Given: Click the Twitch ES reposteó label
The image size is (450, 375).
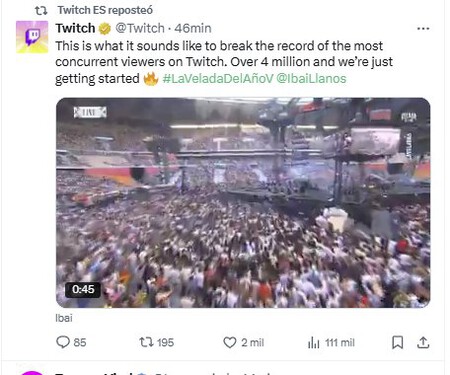Looking at the screenshot, I should click(105, 10).
